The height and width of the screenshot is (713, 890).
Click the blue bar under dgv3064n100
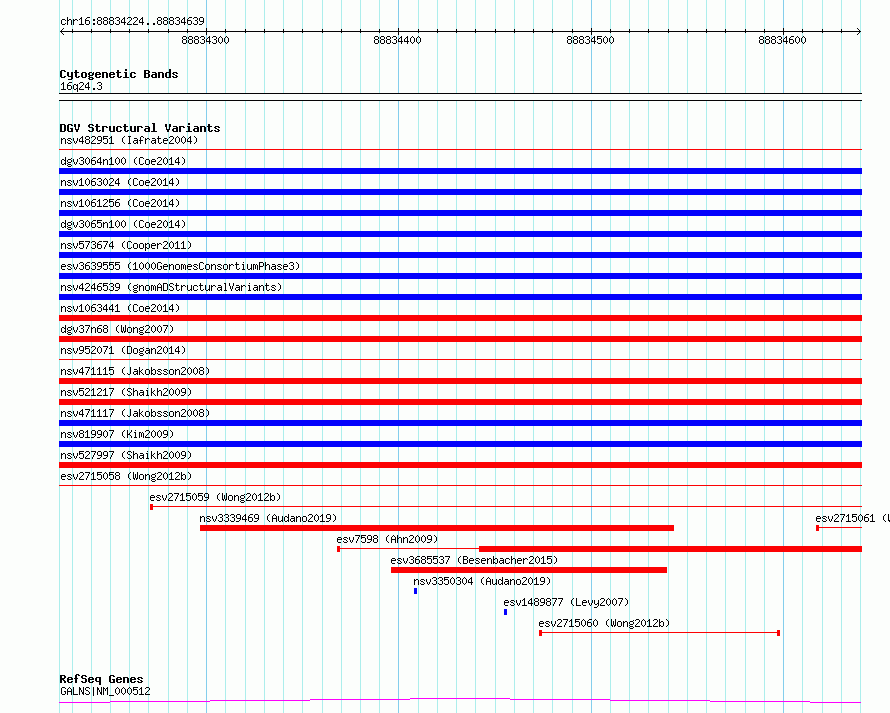460,171
